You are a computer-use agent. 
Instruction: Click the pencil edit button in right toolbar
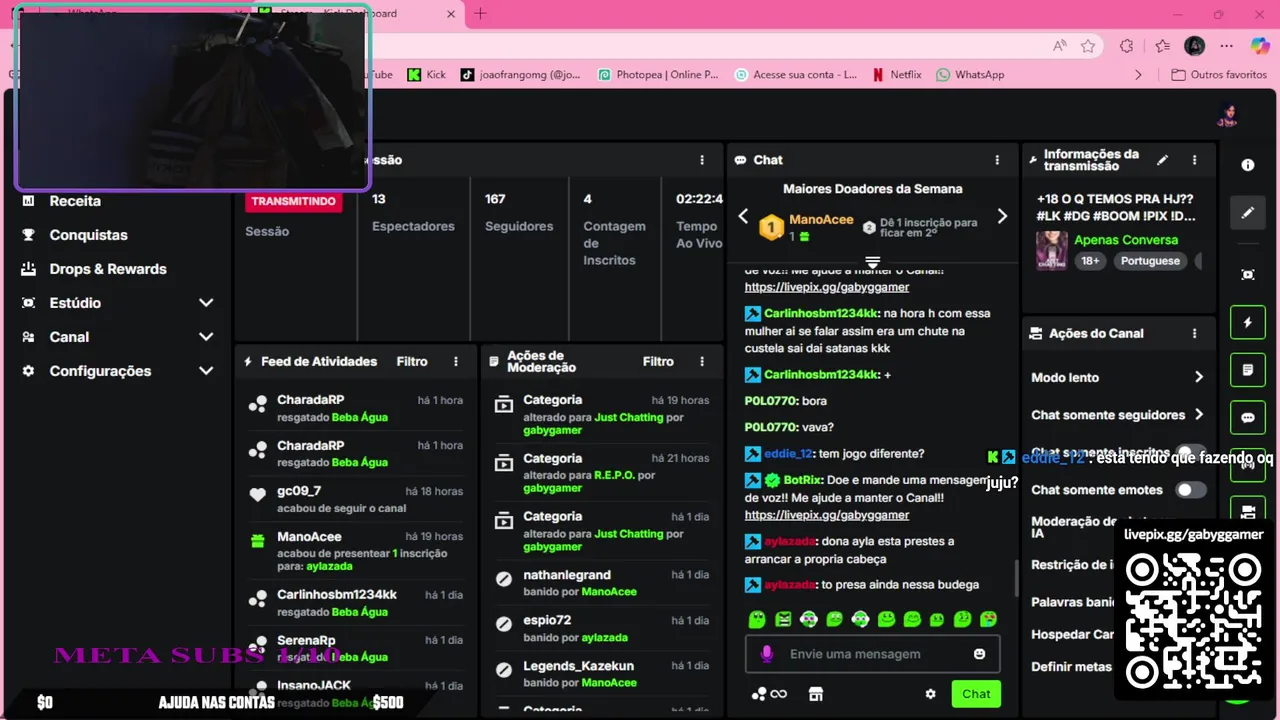[1248, 213]
